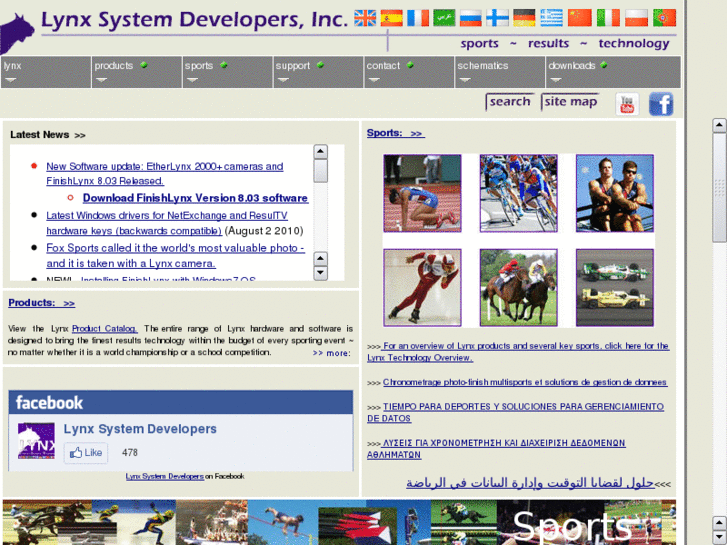Screen dimensions: 727x545
Task: Select the French flag language icon
Action: (418, 18)
